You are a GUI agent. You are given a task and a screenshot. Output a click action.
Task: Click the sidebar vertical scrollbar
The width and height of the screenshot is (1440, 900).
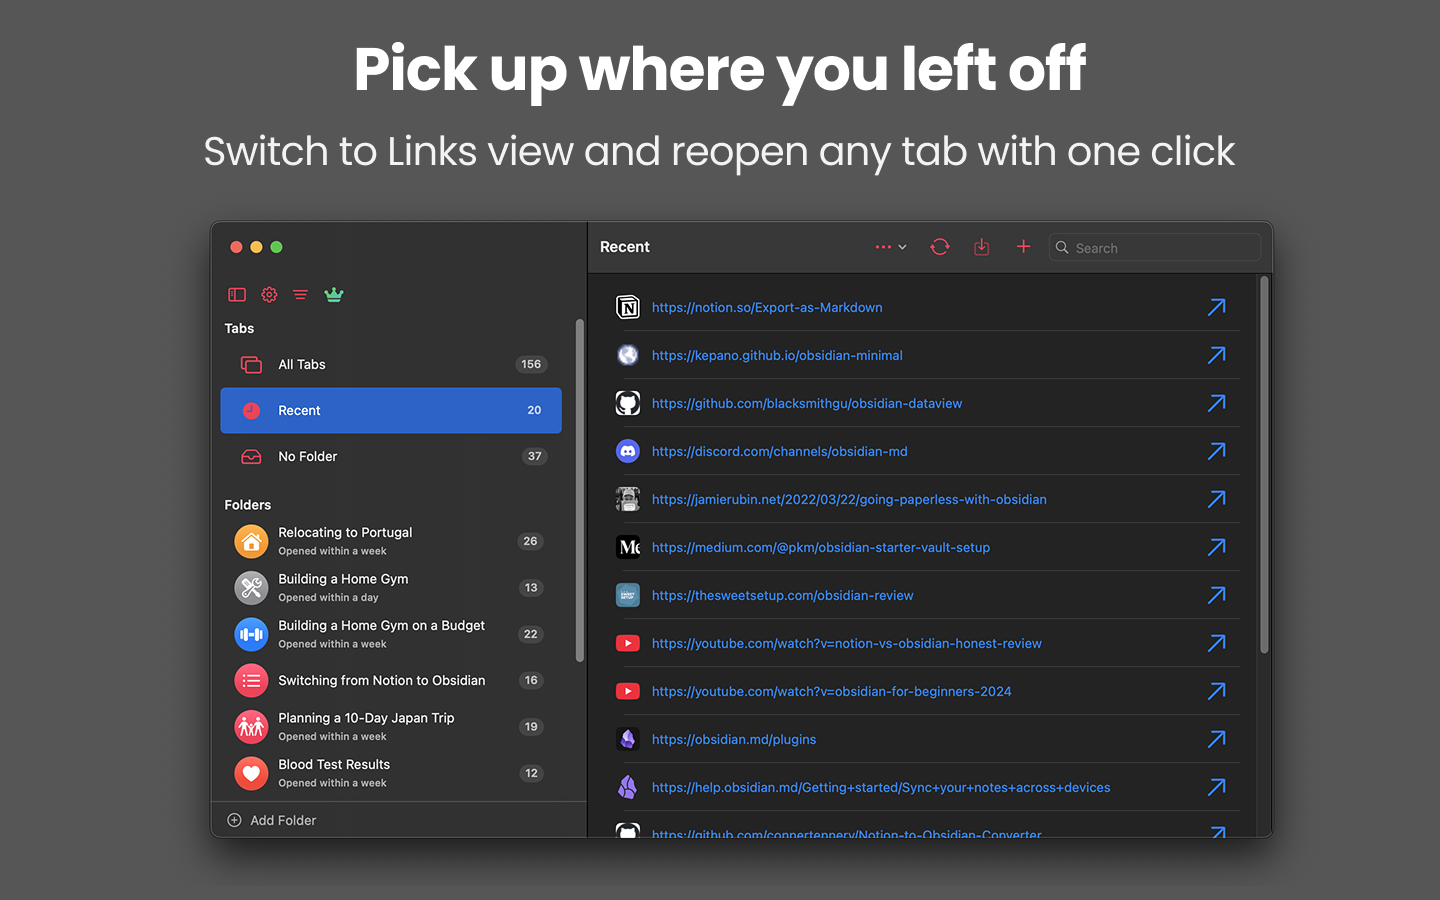tap(579, 490)
